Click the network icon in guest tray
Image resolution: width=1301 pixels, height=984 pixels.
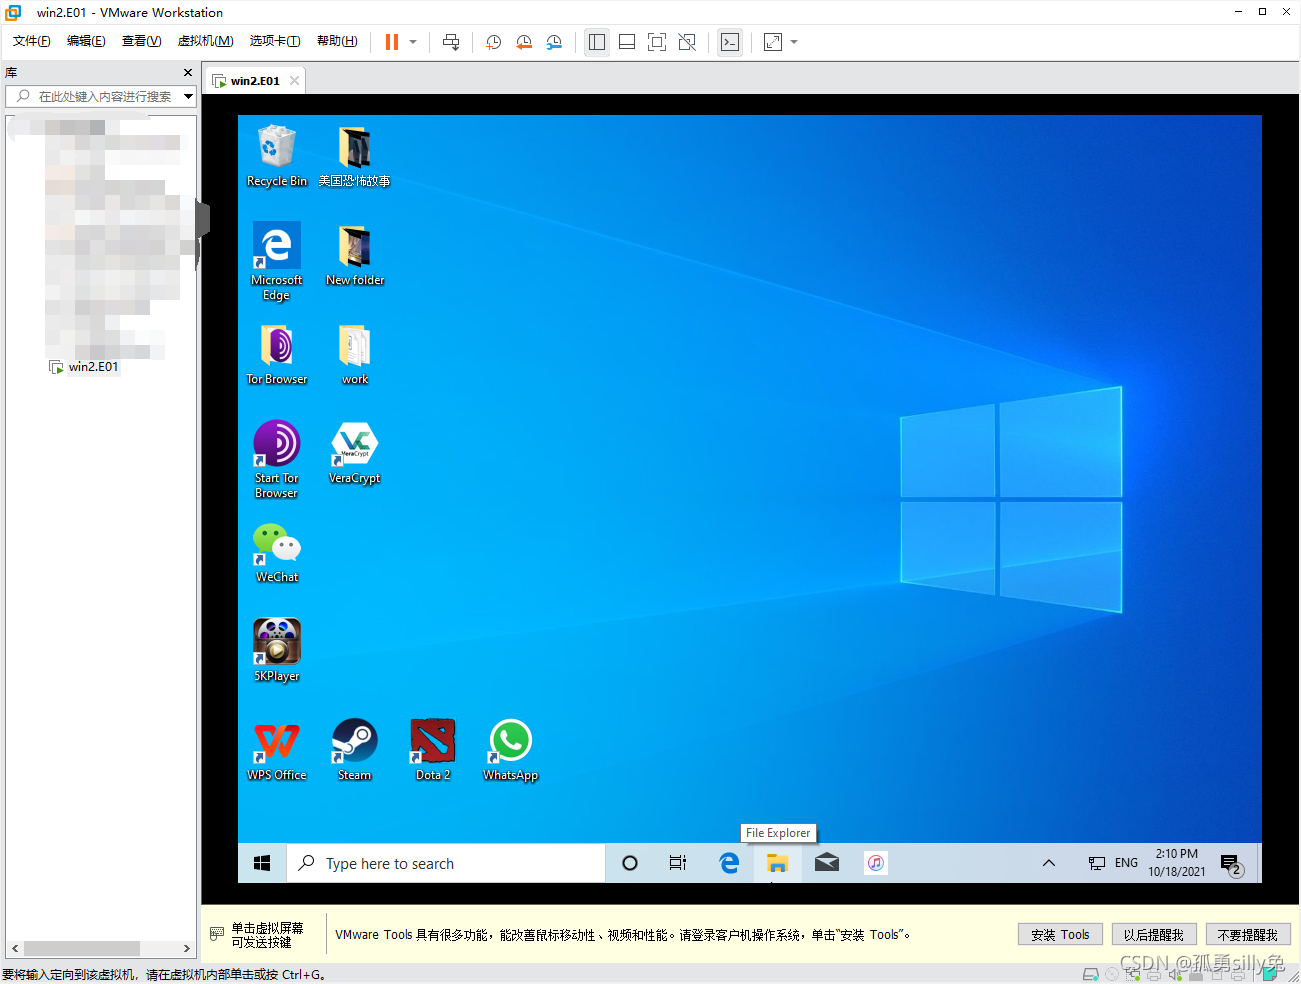(1096, 863)
